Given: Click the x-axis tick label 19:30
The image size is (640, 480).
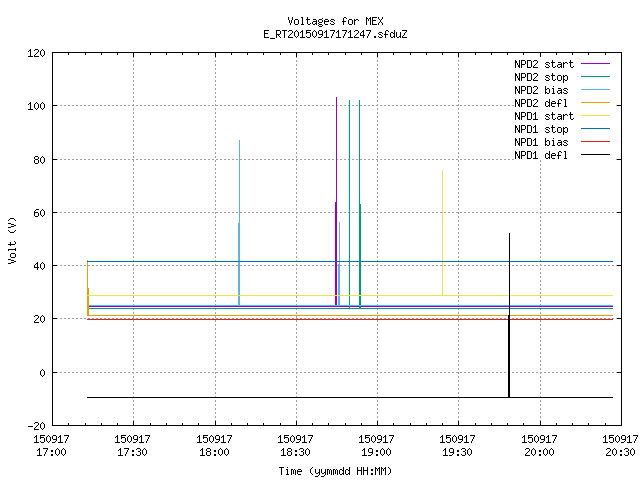Looking at the screenshot, I should coord(457,452).
